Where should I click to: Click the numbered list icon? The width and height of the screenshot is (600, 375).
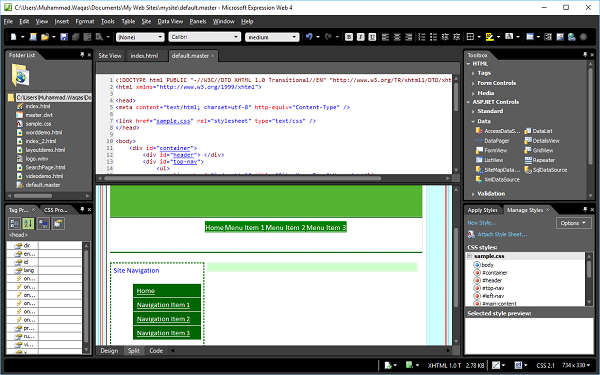coord(422,37)
